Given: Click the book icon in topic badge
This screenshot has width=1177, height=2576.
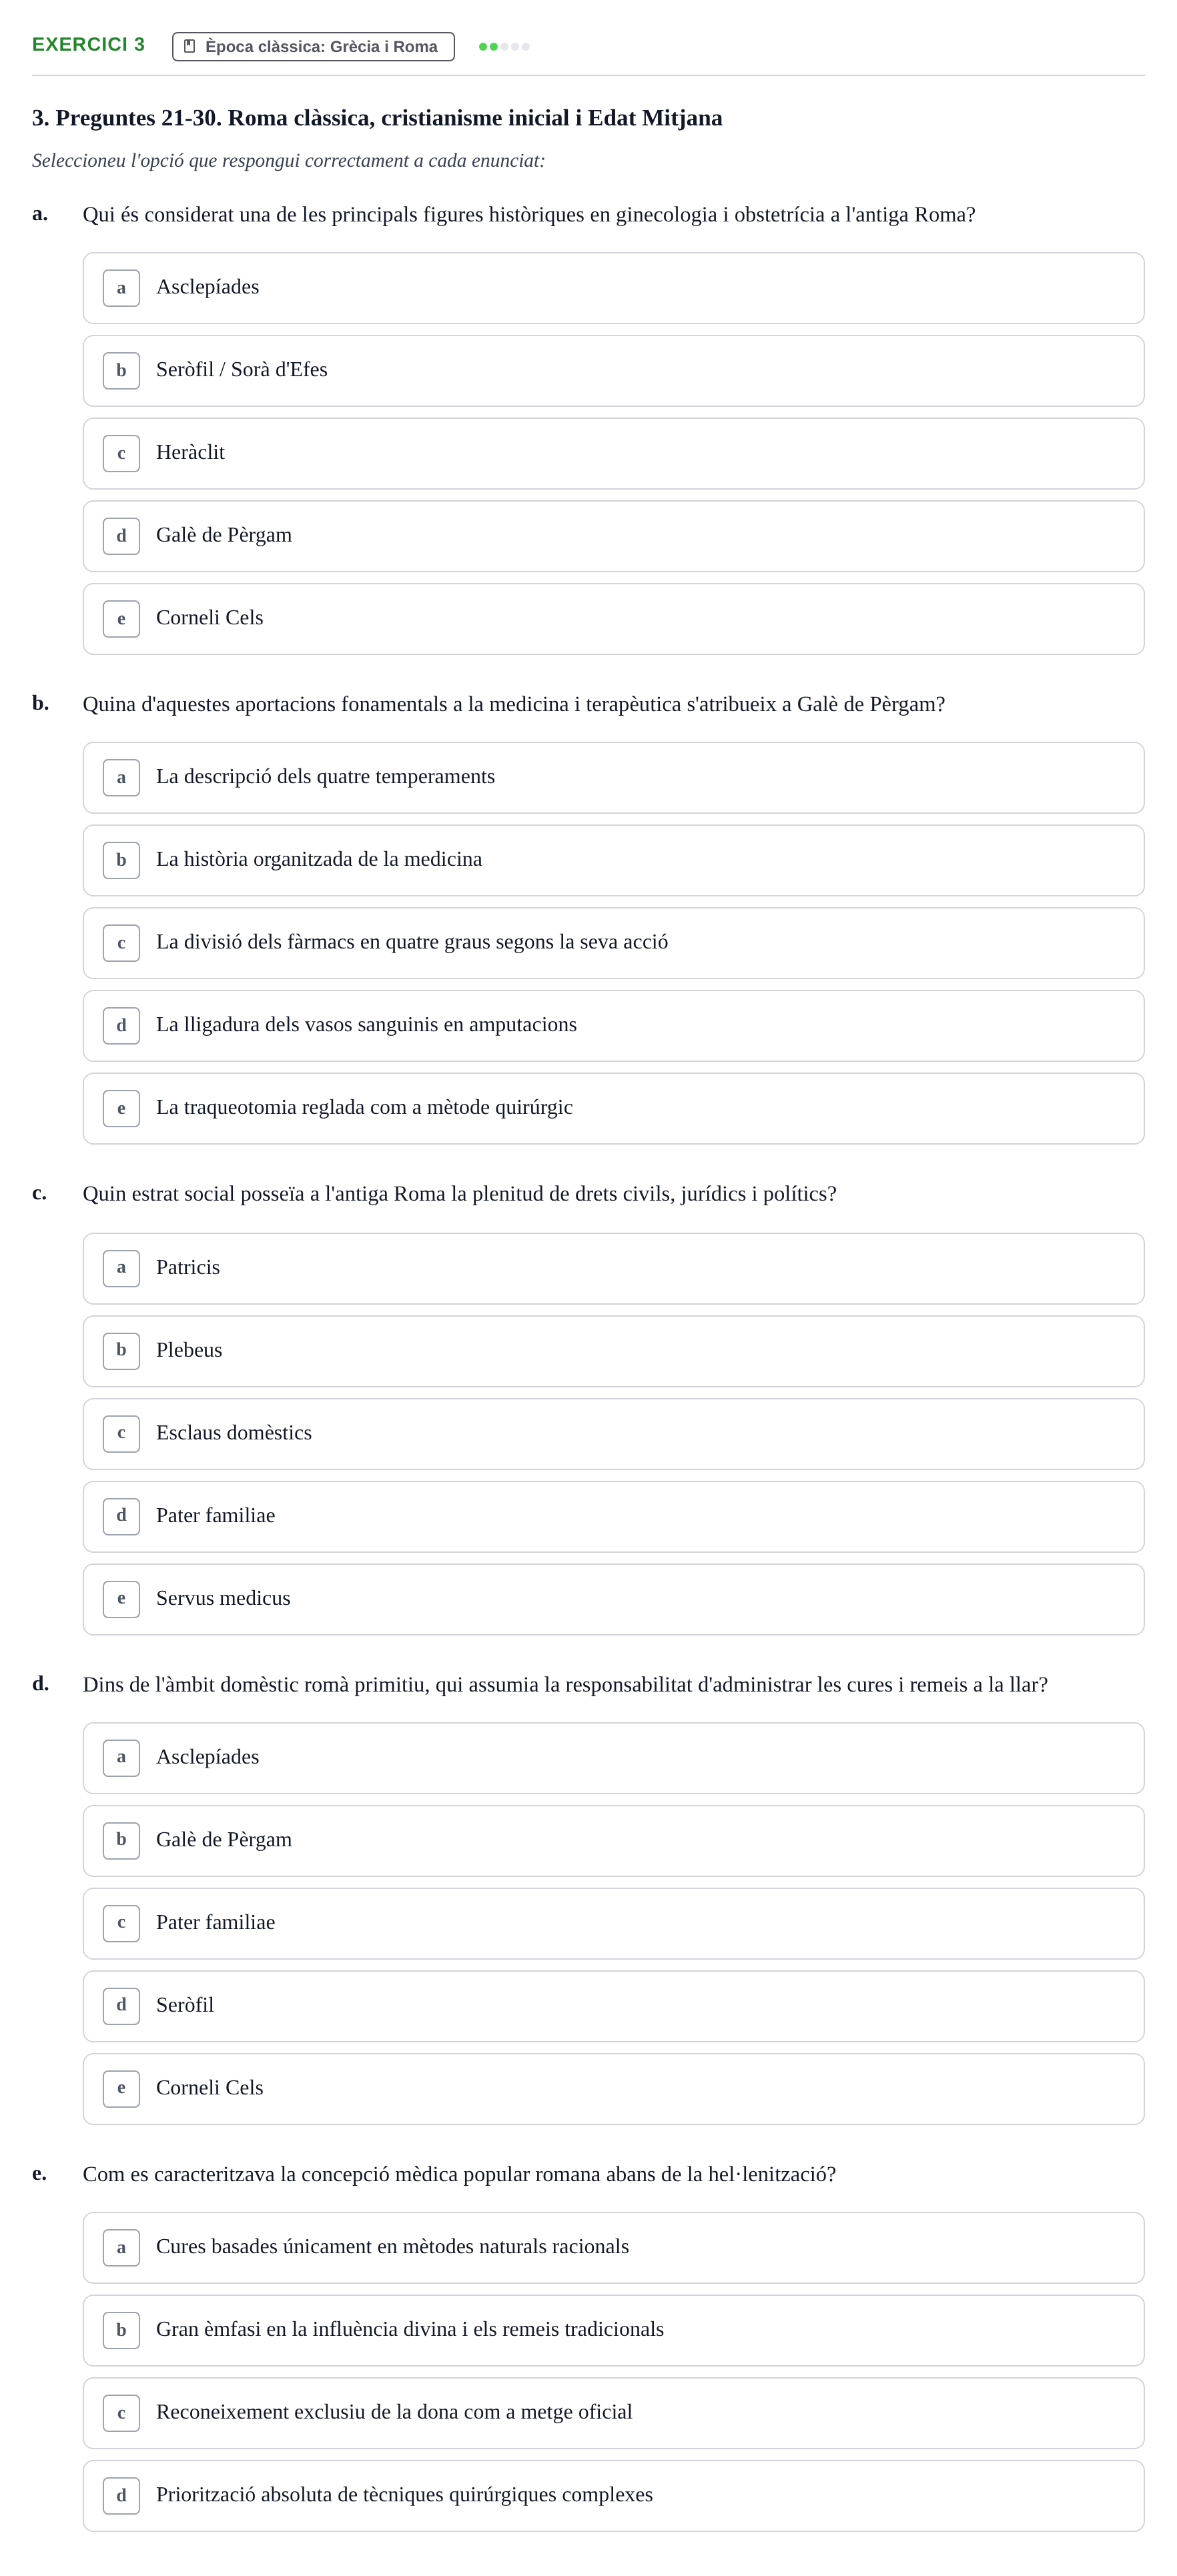Looking at the screenshot, I should 190,47.
